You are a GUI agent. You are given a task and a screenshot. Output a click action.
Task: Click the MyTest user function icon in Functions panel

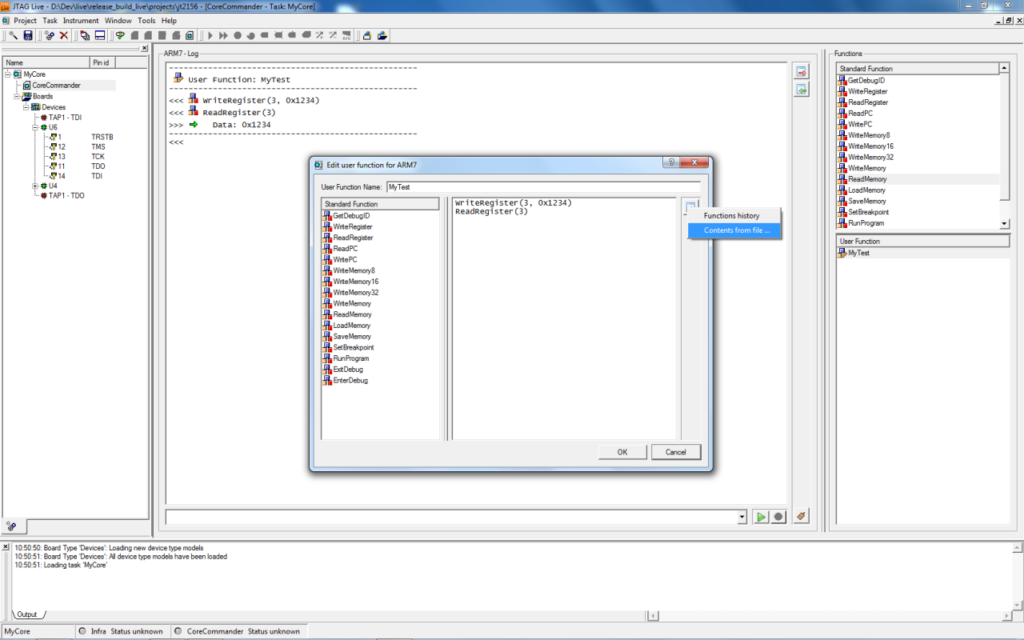point(842,253)
